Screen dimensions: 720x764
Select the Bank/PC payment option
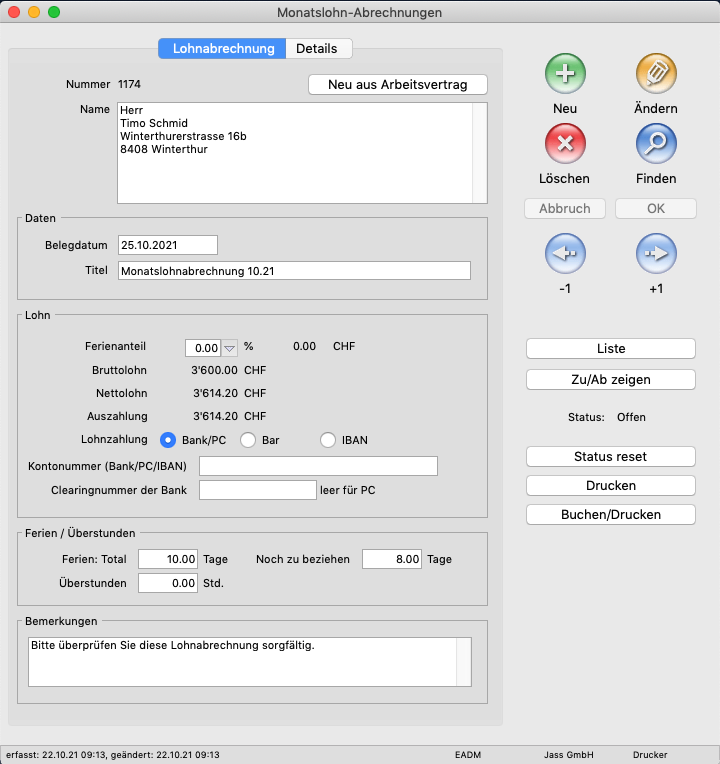click(168, 440)
